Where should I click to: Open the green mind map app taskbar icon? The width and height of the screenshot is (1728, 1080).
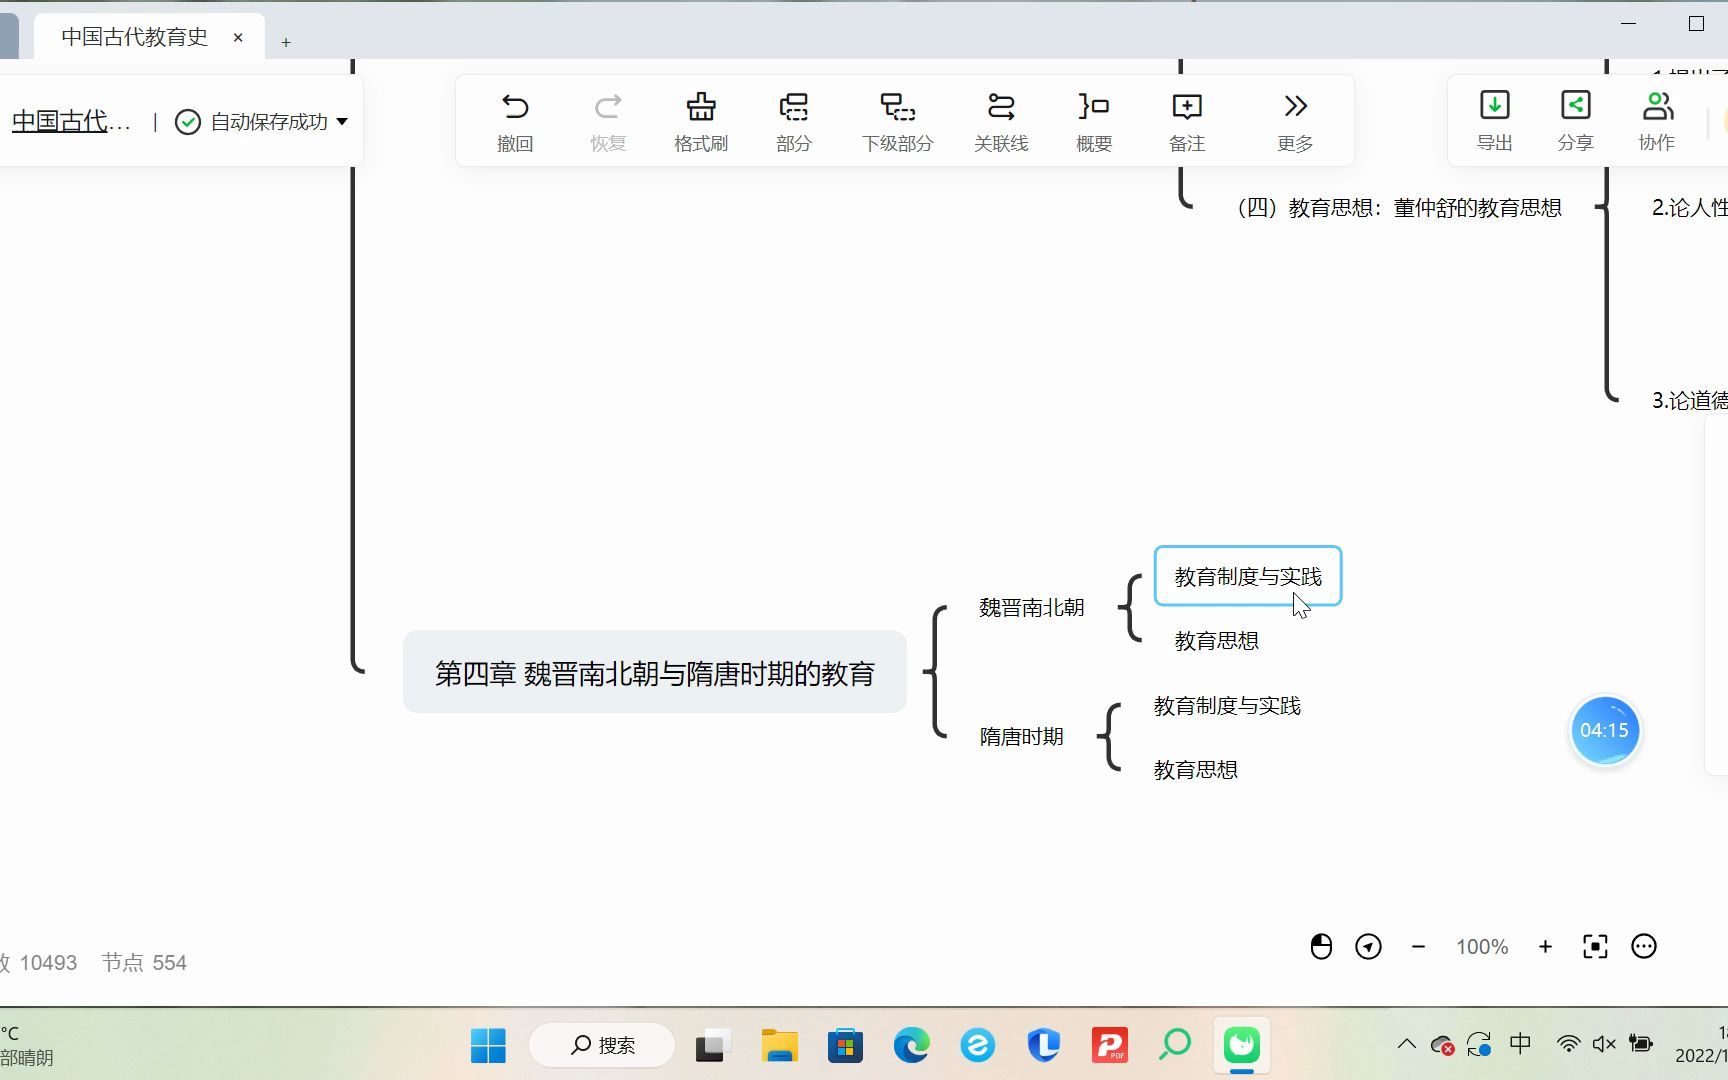(x=1241, y=1046)
